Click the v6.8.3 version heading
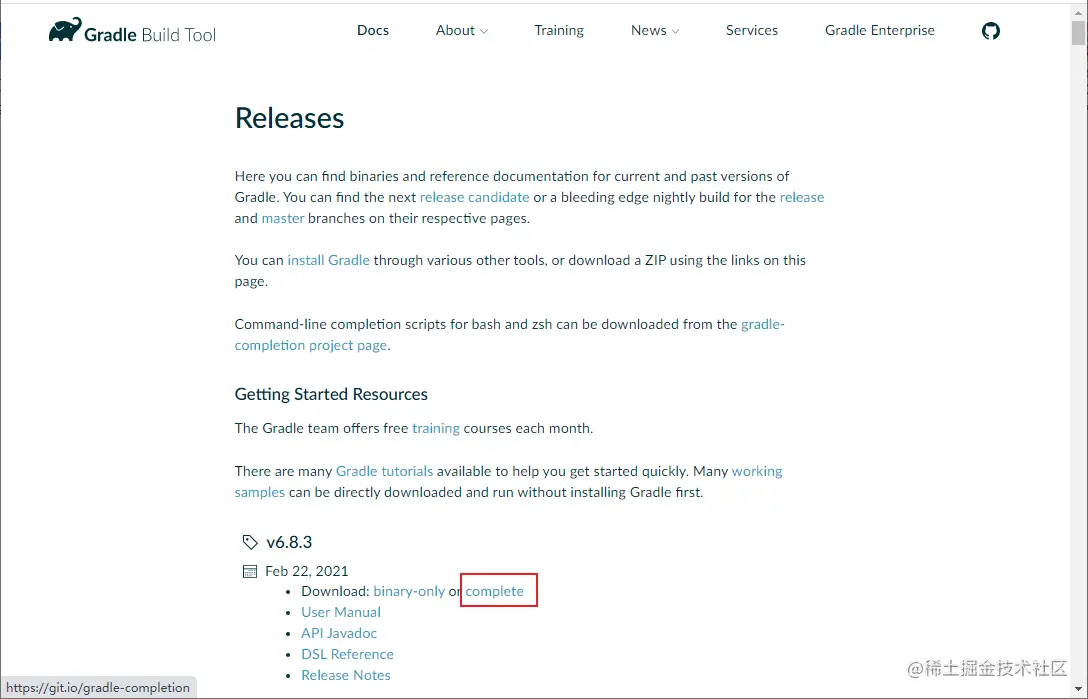1088x699 pixels. coord(289,542)
